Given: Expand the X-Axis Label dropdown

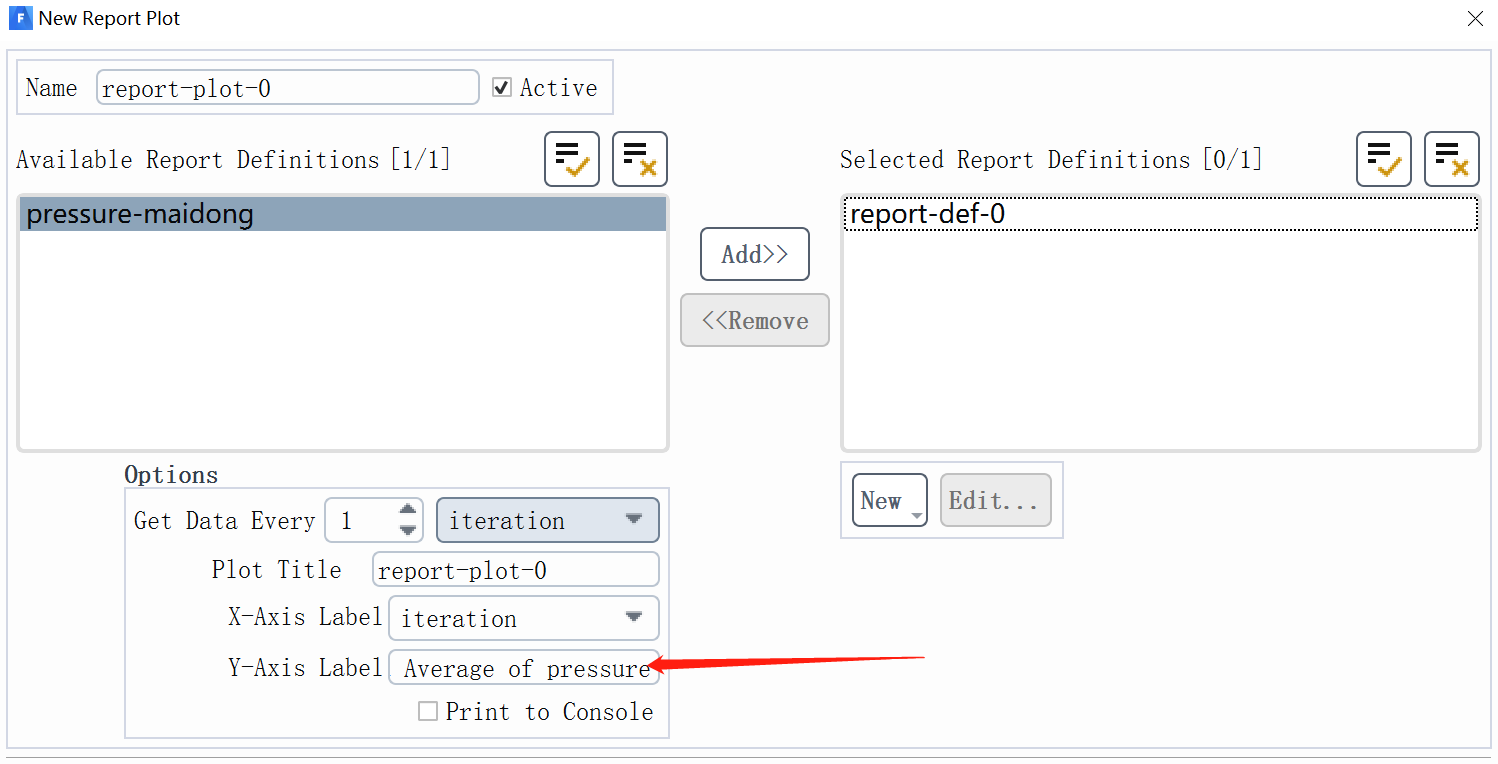Looking at the screenshot, I should tap(523, 618).
